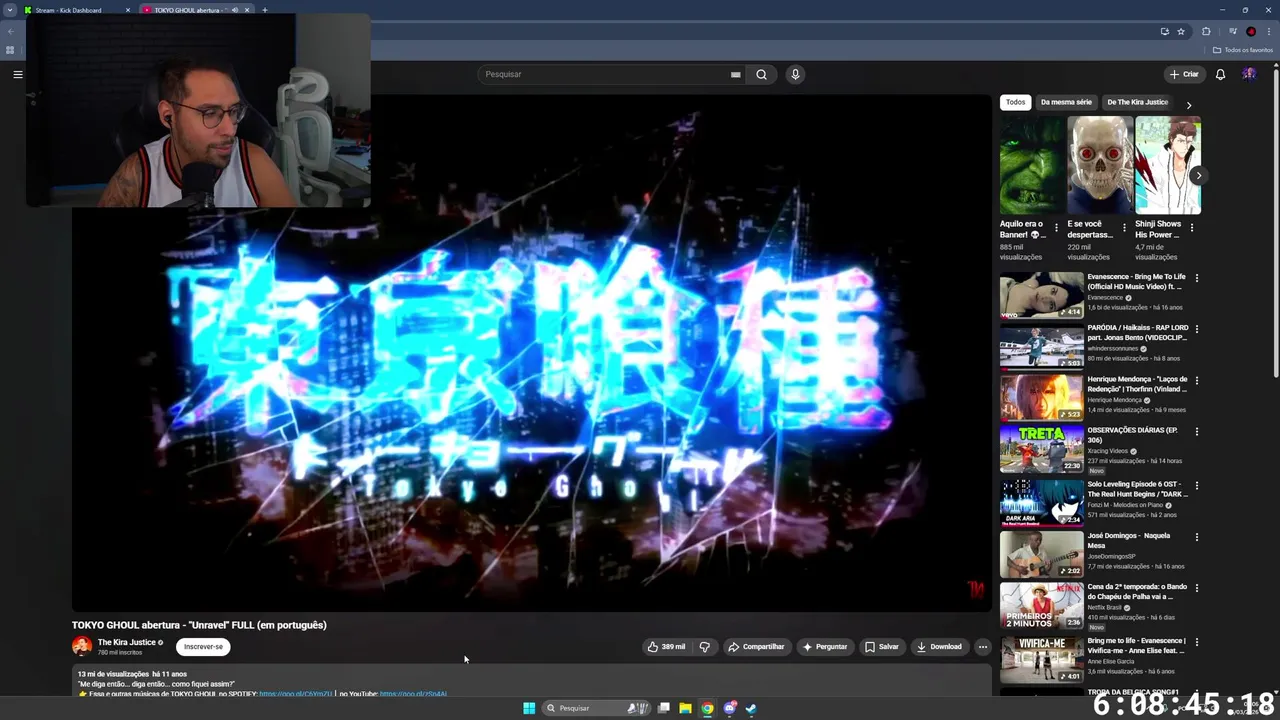This screenshot has width=1280, height=720.
Task: Play PARÓDIA Haikaiss RAP LORD thumbnail
Action: coord(1041,346)
